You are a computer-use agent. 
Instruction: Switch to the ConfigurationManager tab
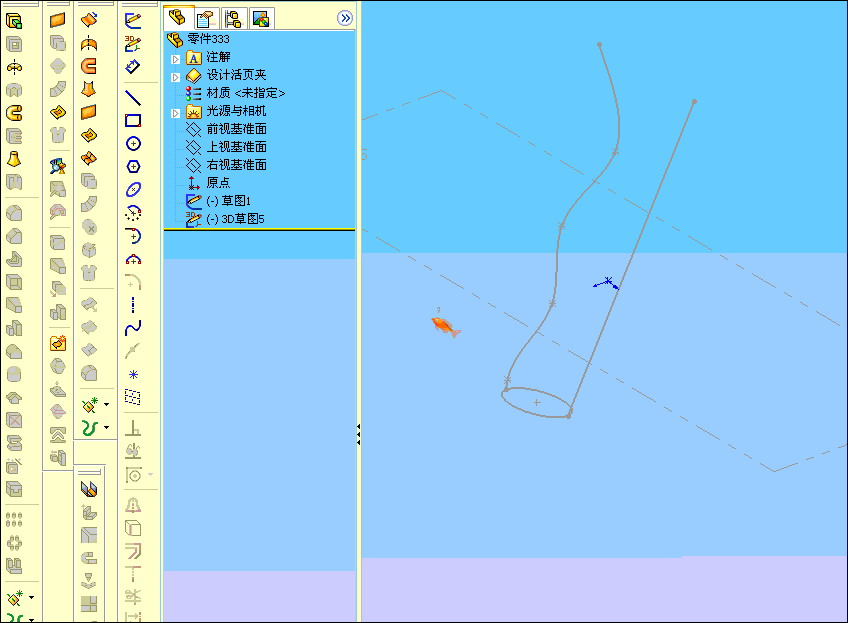pos(234,19)
